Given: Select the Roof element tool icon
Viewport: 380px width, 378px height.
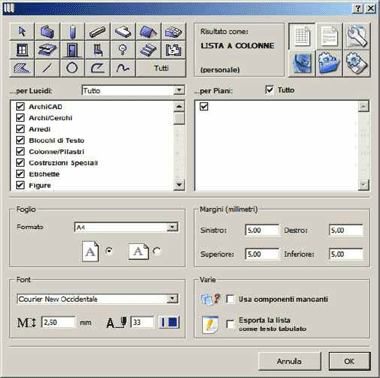Looking at the screenshot, I should 148,32.
